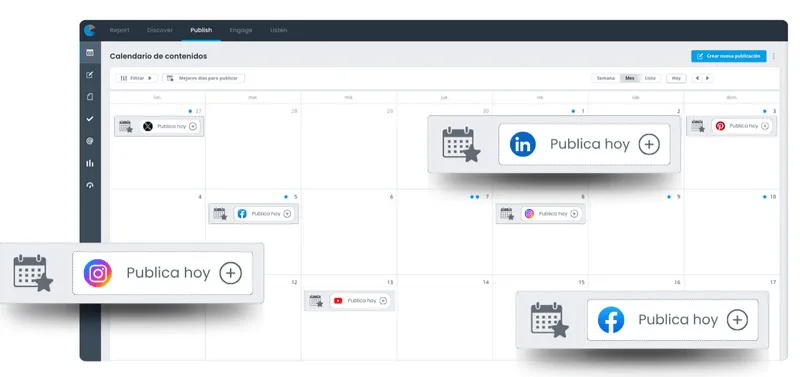This screenshot has width=800, height=377.
Task: Click the YouTube icon on day 13
Action: coord(338,301)
